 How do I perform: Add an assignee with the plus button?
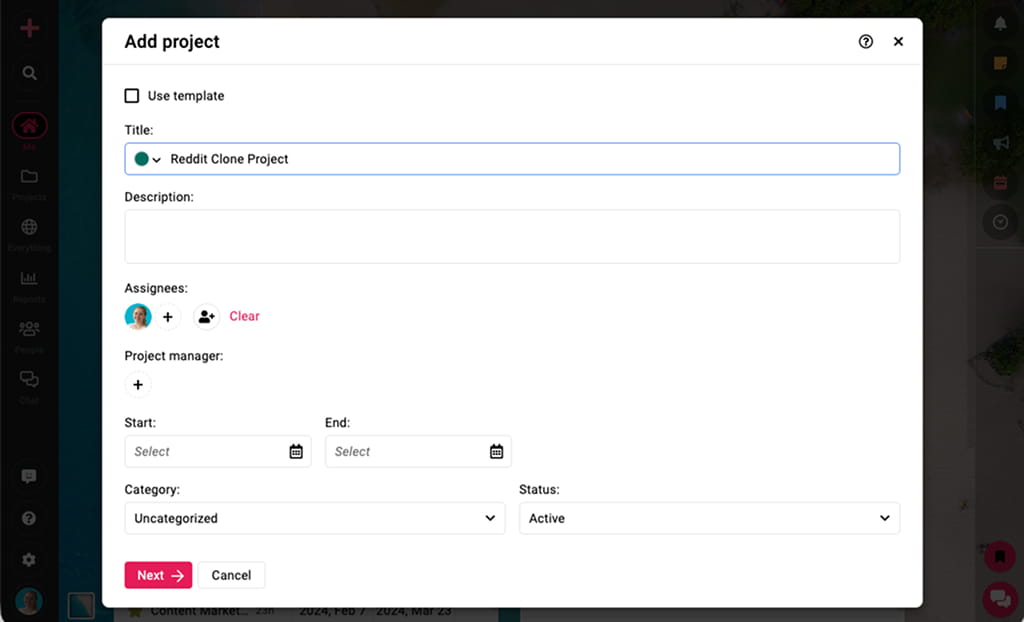coord(168,317)
